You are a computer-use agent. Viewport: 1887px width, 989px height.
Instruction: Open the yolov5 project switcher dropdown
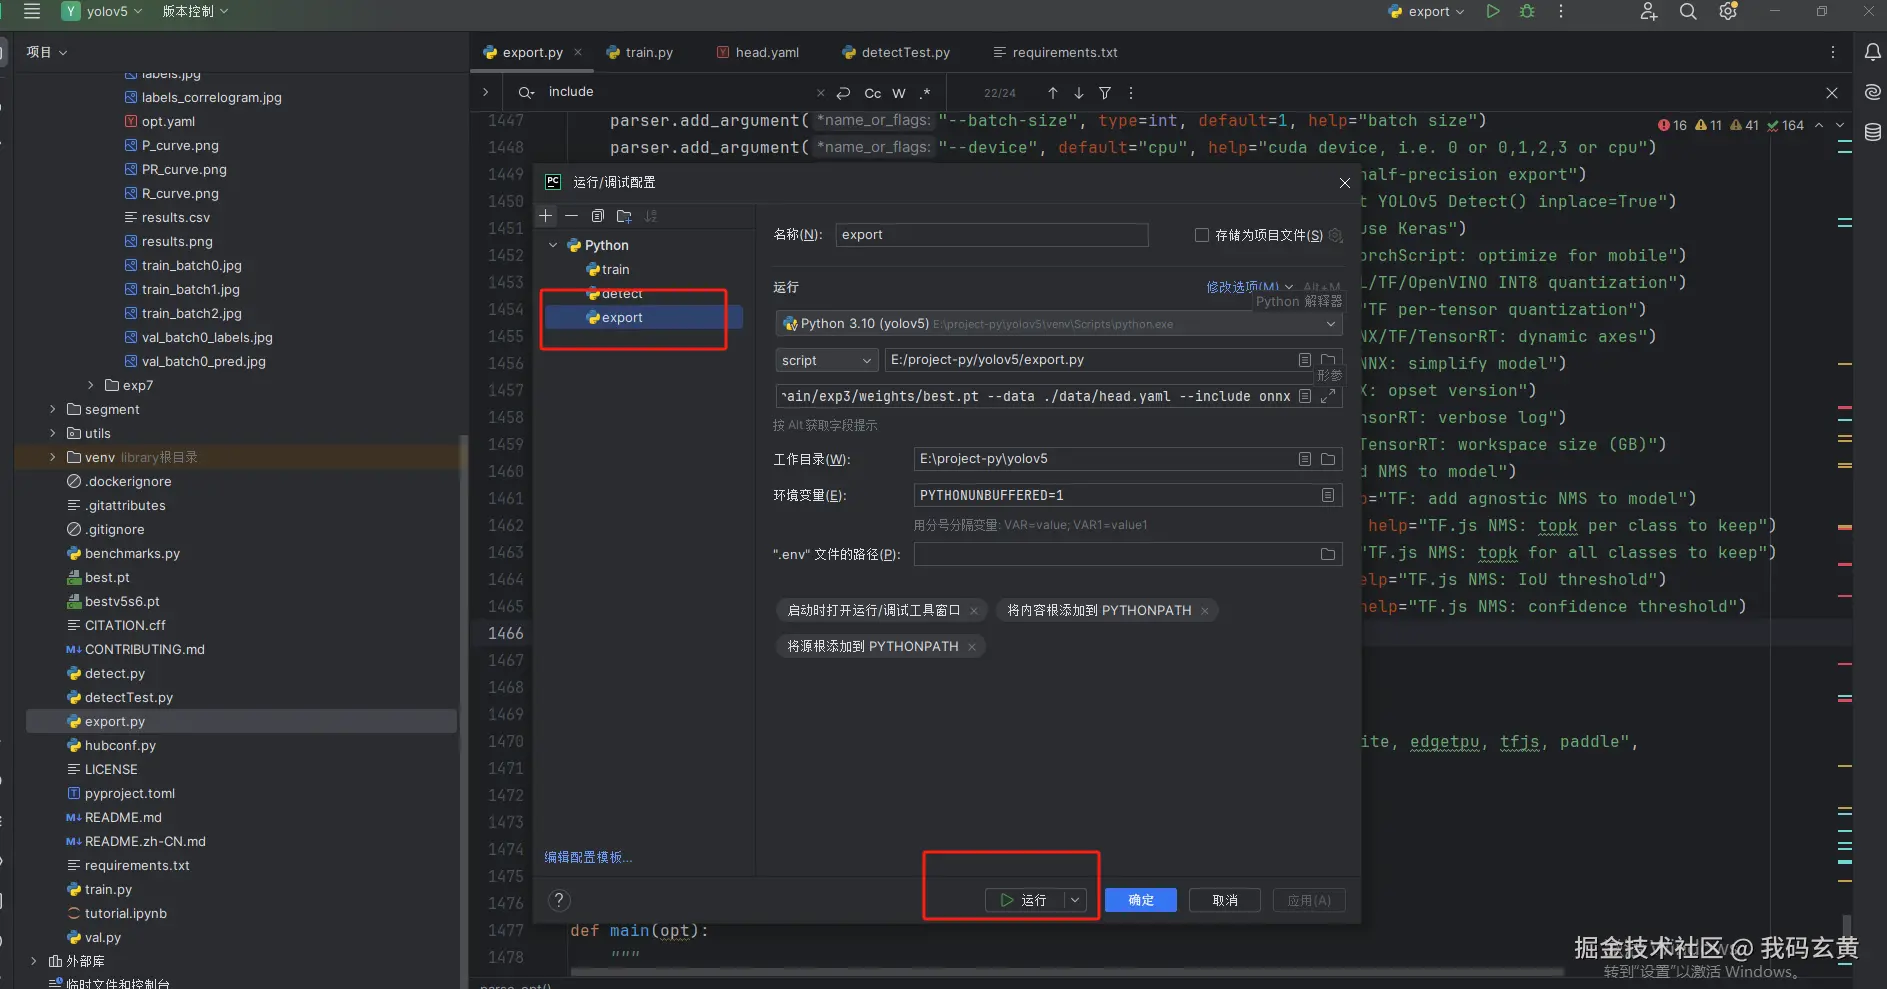(x=103, y=11)
